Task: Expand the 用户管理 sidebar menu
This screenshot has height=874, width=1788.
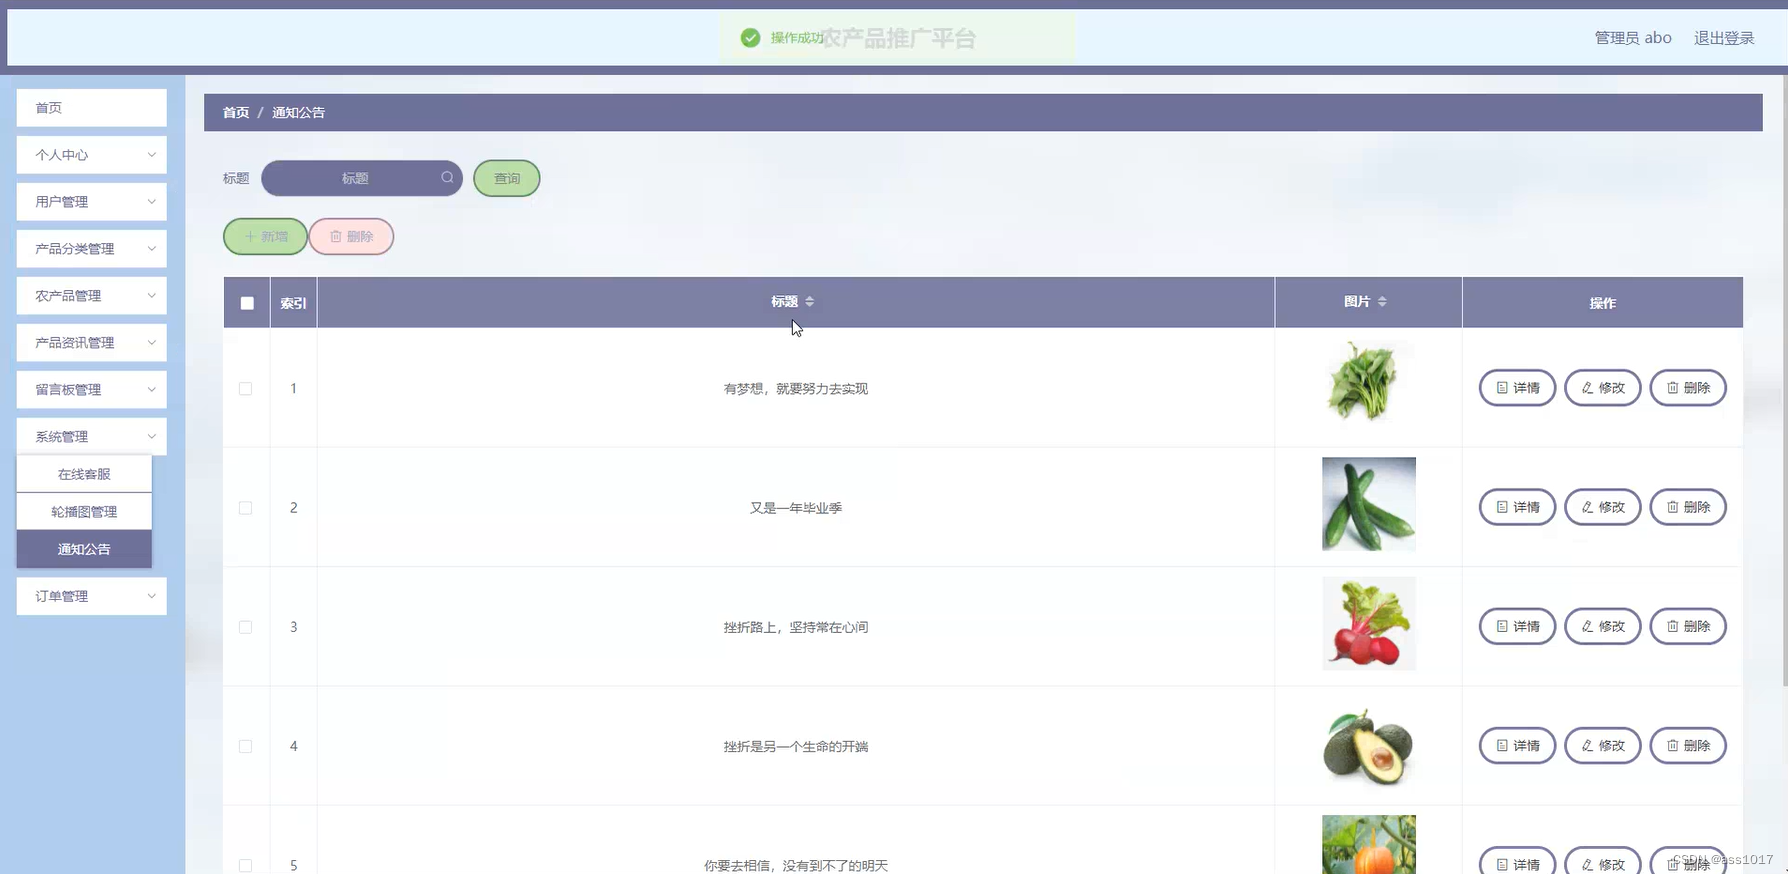Action: point(91,202)
